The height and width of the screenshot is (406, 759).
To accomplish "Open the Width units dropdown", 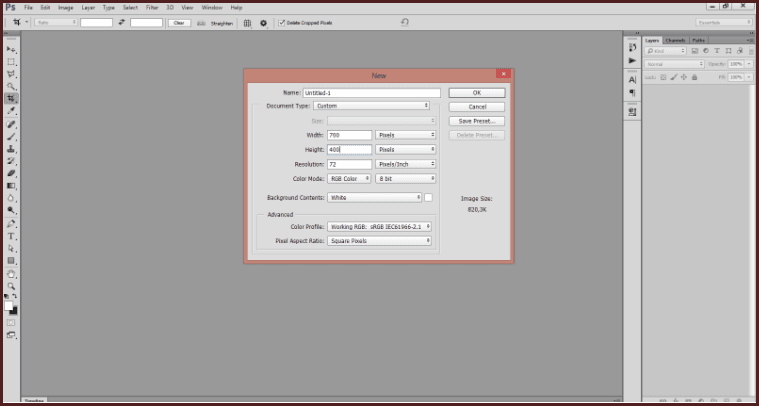I will (405, 134).
